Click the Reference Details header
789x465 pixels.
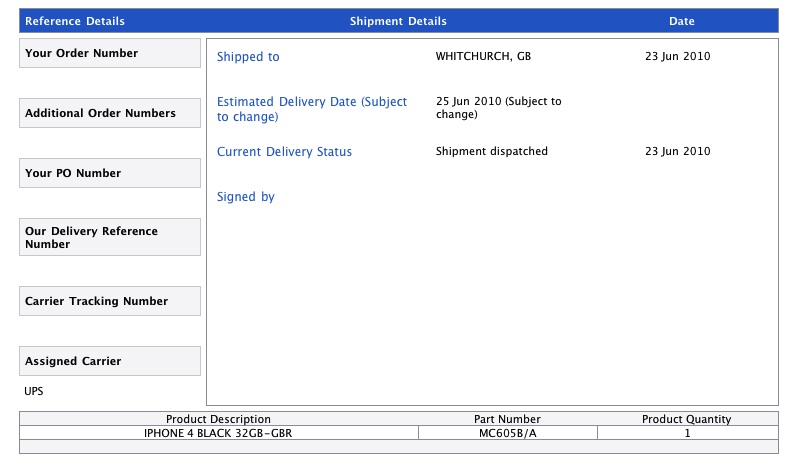coord(75,21)
